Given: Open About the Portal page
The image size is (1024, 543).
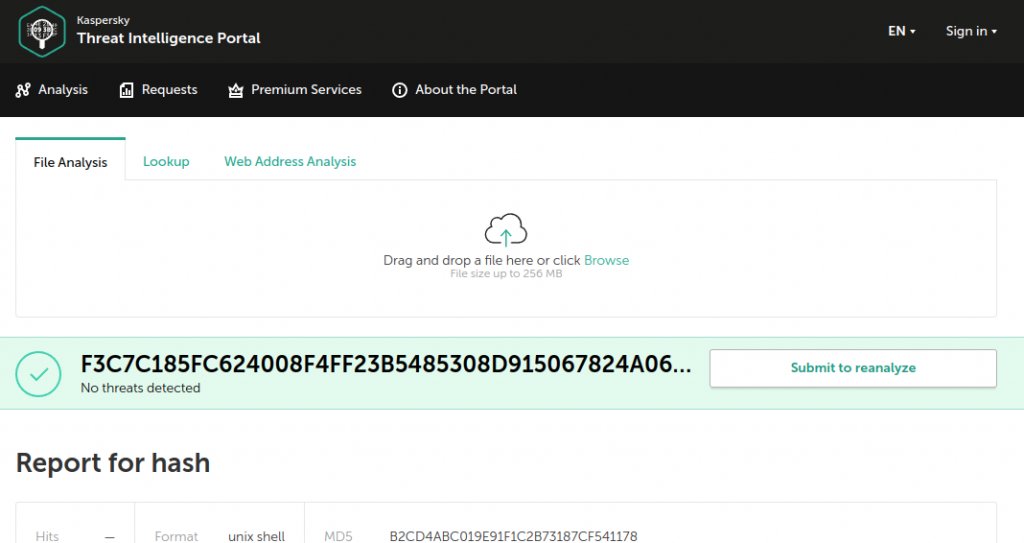Looking at the screenshot, I should pyautogui.click(x=466, y=90).
